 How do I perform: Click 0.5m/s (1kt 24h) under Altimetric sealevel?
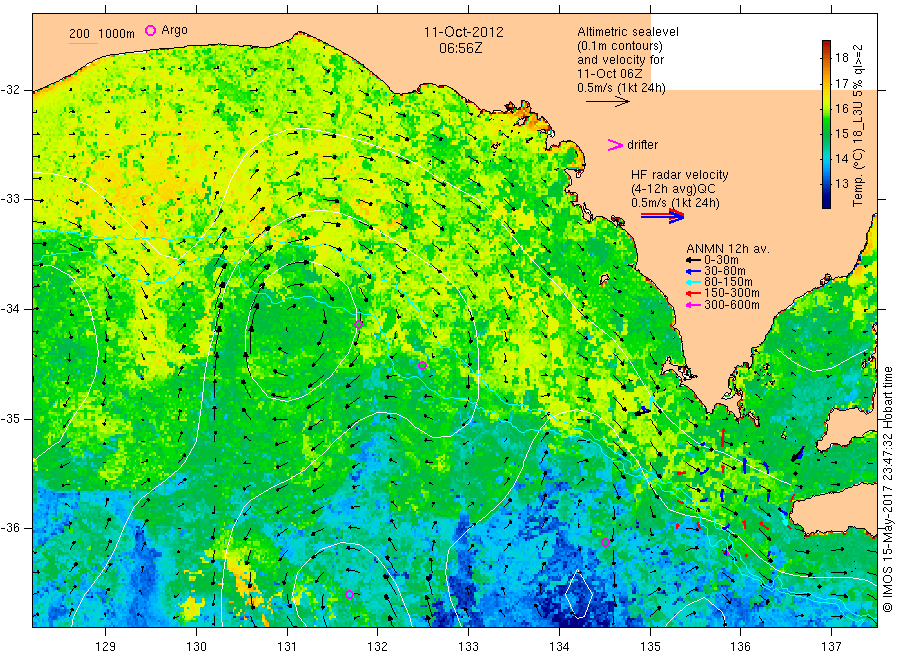tap(622, 88)
